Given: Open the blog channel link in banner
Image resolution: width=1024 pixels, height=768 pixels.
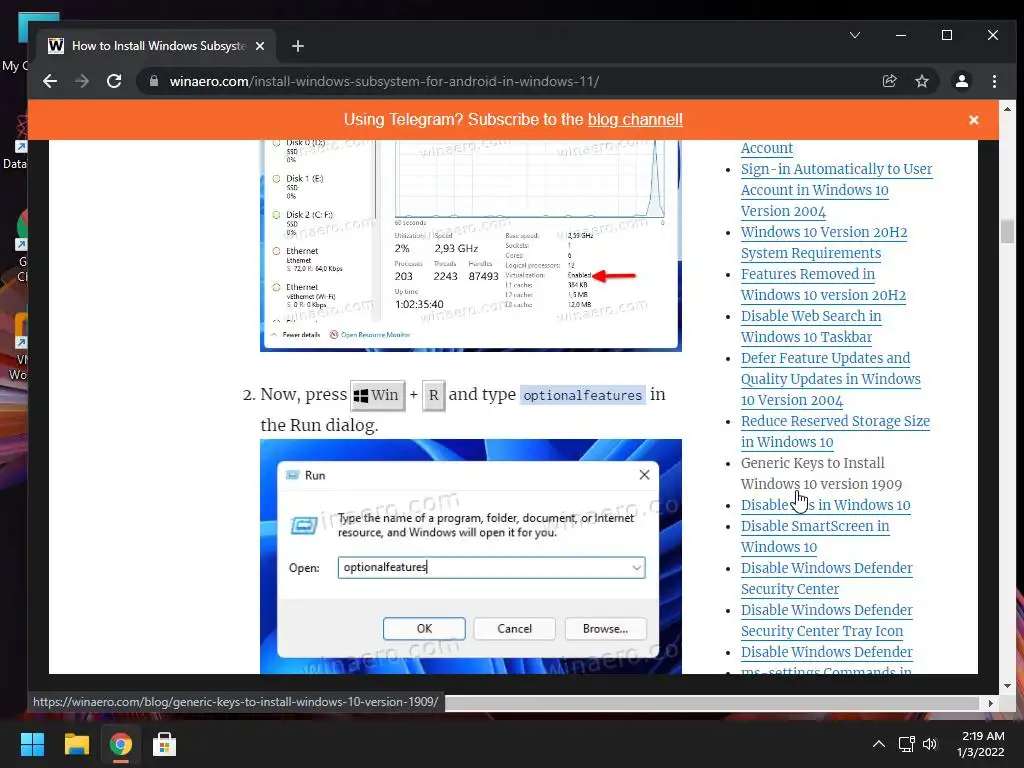Looking at the screenshot, I should 635,120.
